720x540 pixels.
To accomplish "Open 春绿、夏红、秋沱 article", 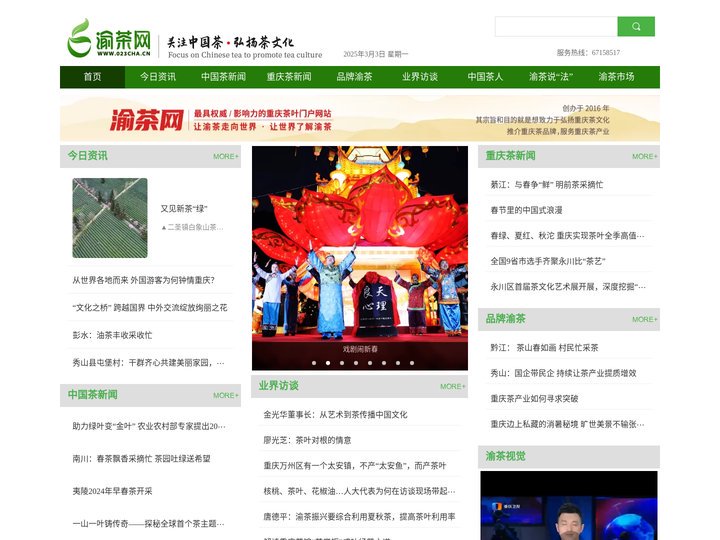I will point(568,236).
